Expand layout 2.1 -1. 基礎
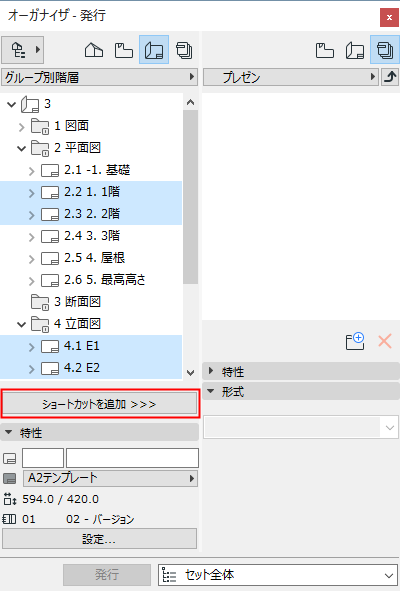 tap(32, 171)
